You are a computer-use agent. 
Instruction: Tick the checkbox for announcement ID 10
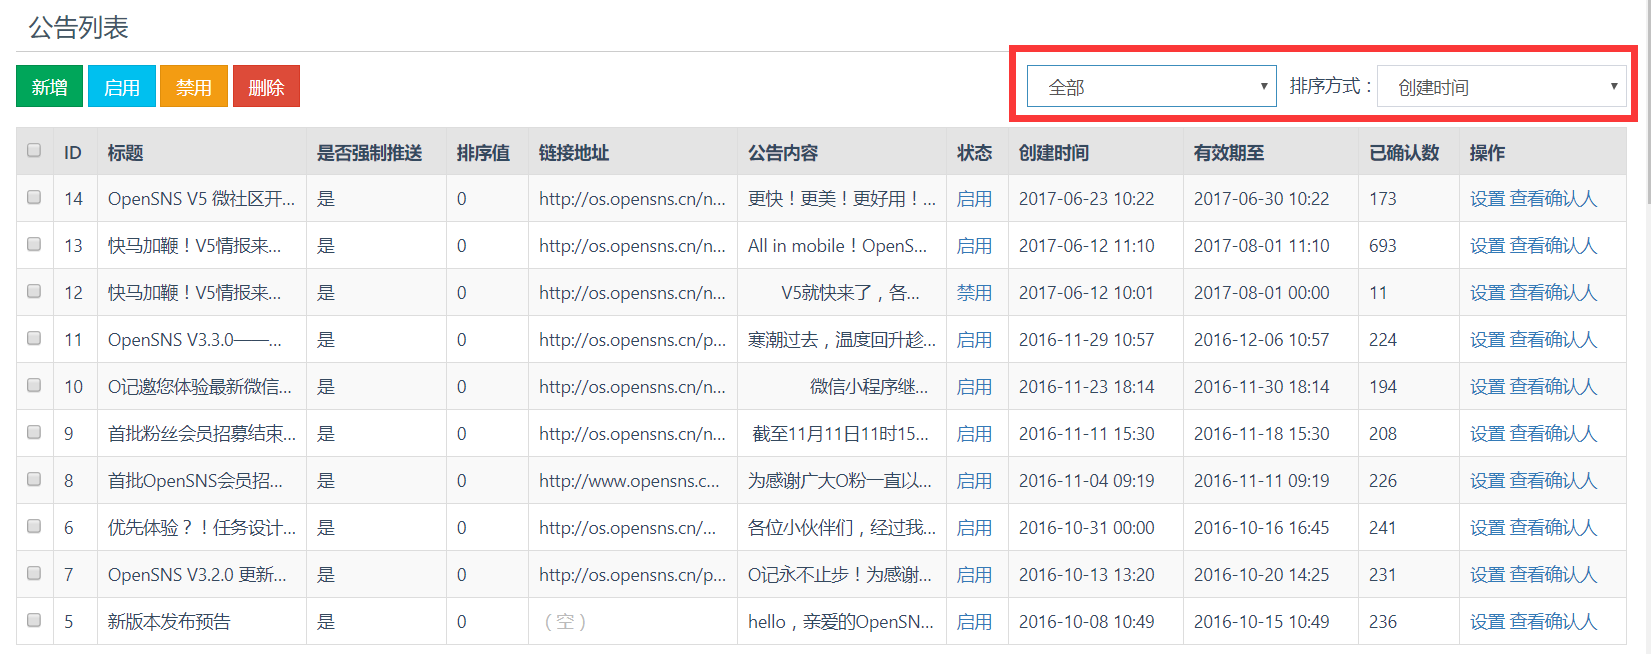click(x=34, y=385)
